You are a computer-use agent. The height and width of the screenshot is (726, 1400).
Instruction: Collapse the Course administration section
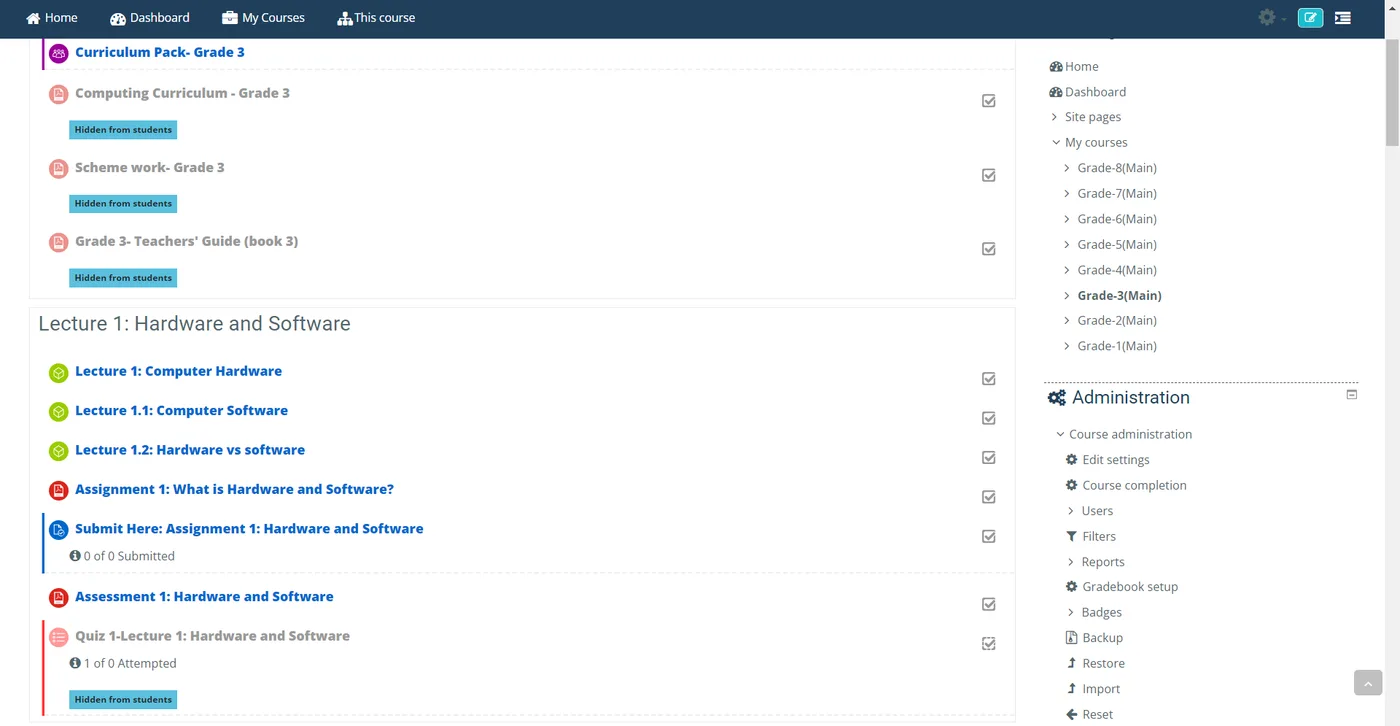pos(1060,435)
